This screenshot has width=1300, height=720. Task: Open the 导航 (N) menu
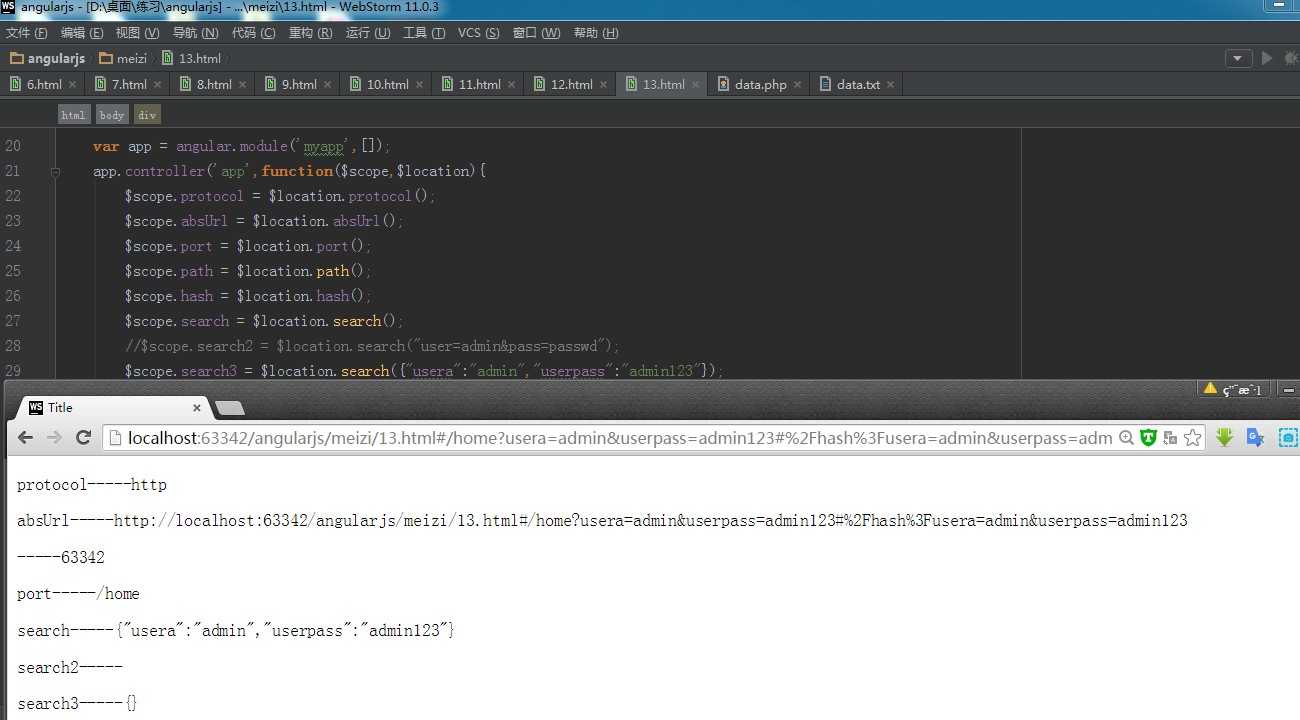click(x=196, y=33)
